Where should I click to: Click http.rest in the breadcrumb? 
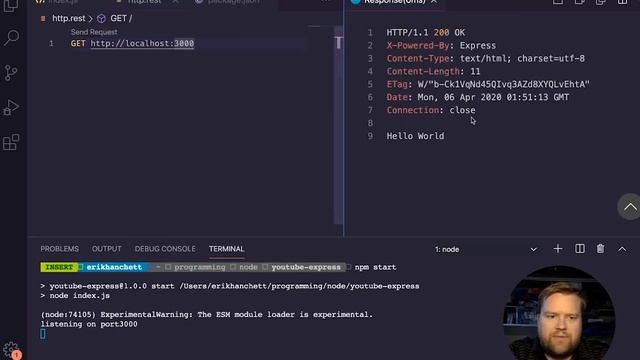click(x=68, y=18)
